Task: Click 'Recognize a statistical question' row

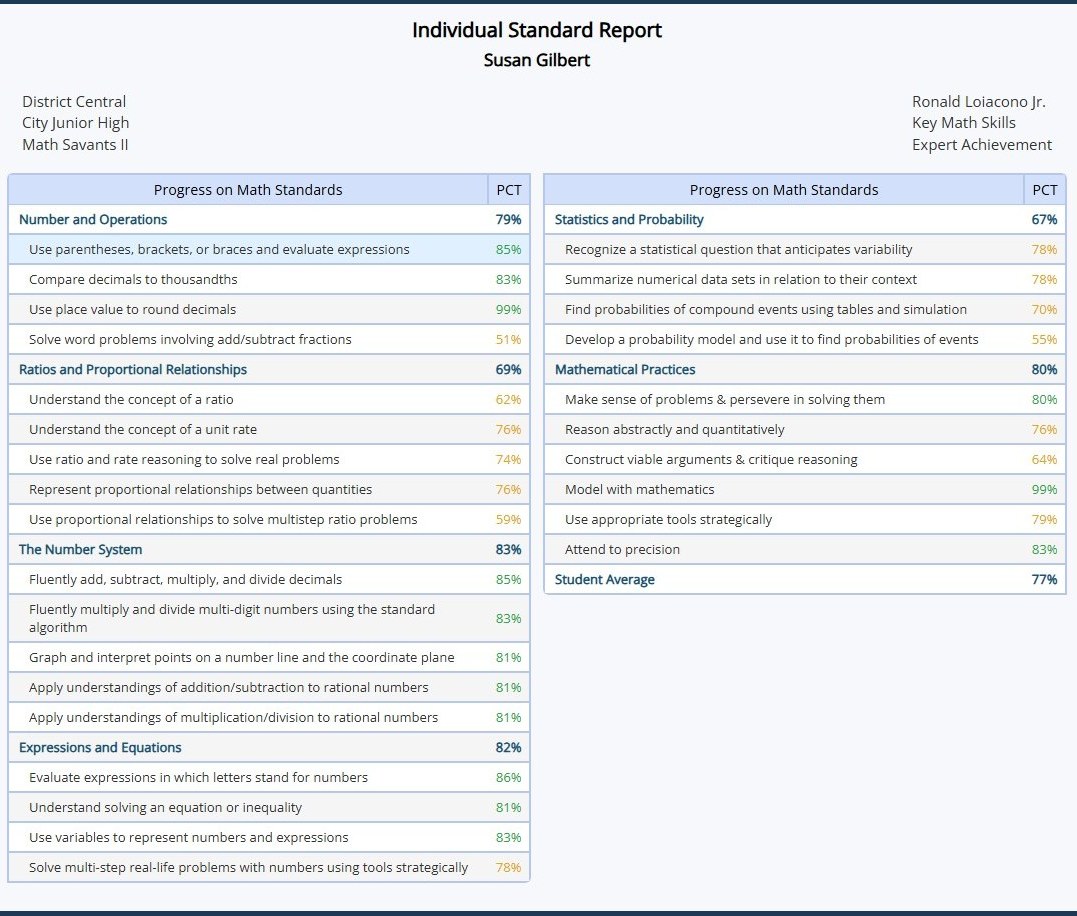Action: coord(804,249)
